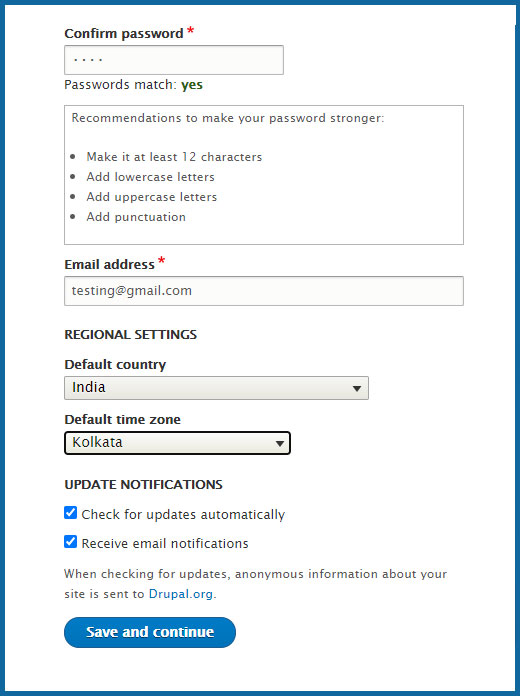Open the Default country dropdown showing India
Image resolution: width=520 pixels, height=696 pixels.
[216, 388]
